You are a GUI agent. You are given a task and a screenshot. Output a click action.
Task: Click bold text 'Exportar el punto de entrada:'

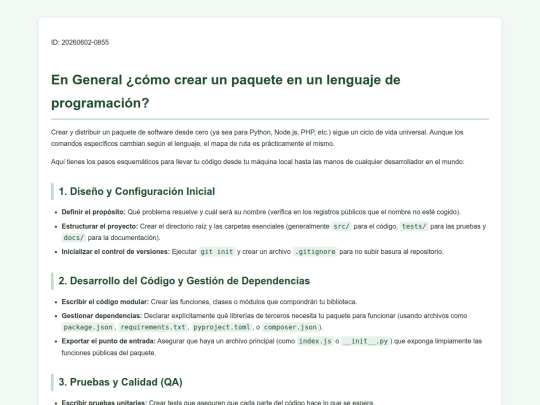pos(108,341)
